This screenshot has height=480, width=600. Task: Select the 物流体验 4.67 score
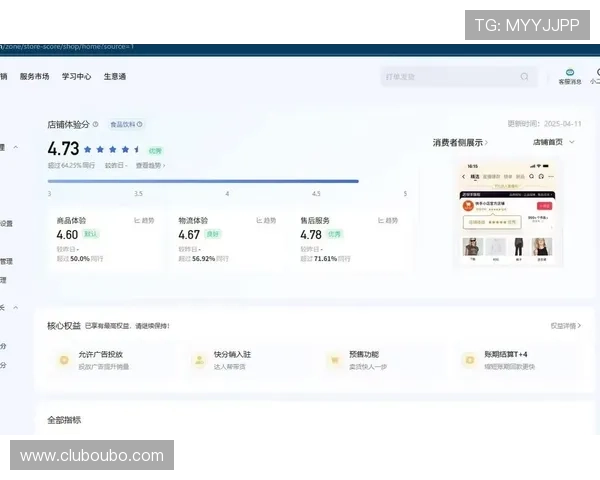pos(189,234)
